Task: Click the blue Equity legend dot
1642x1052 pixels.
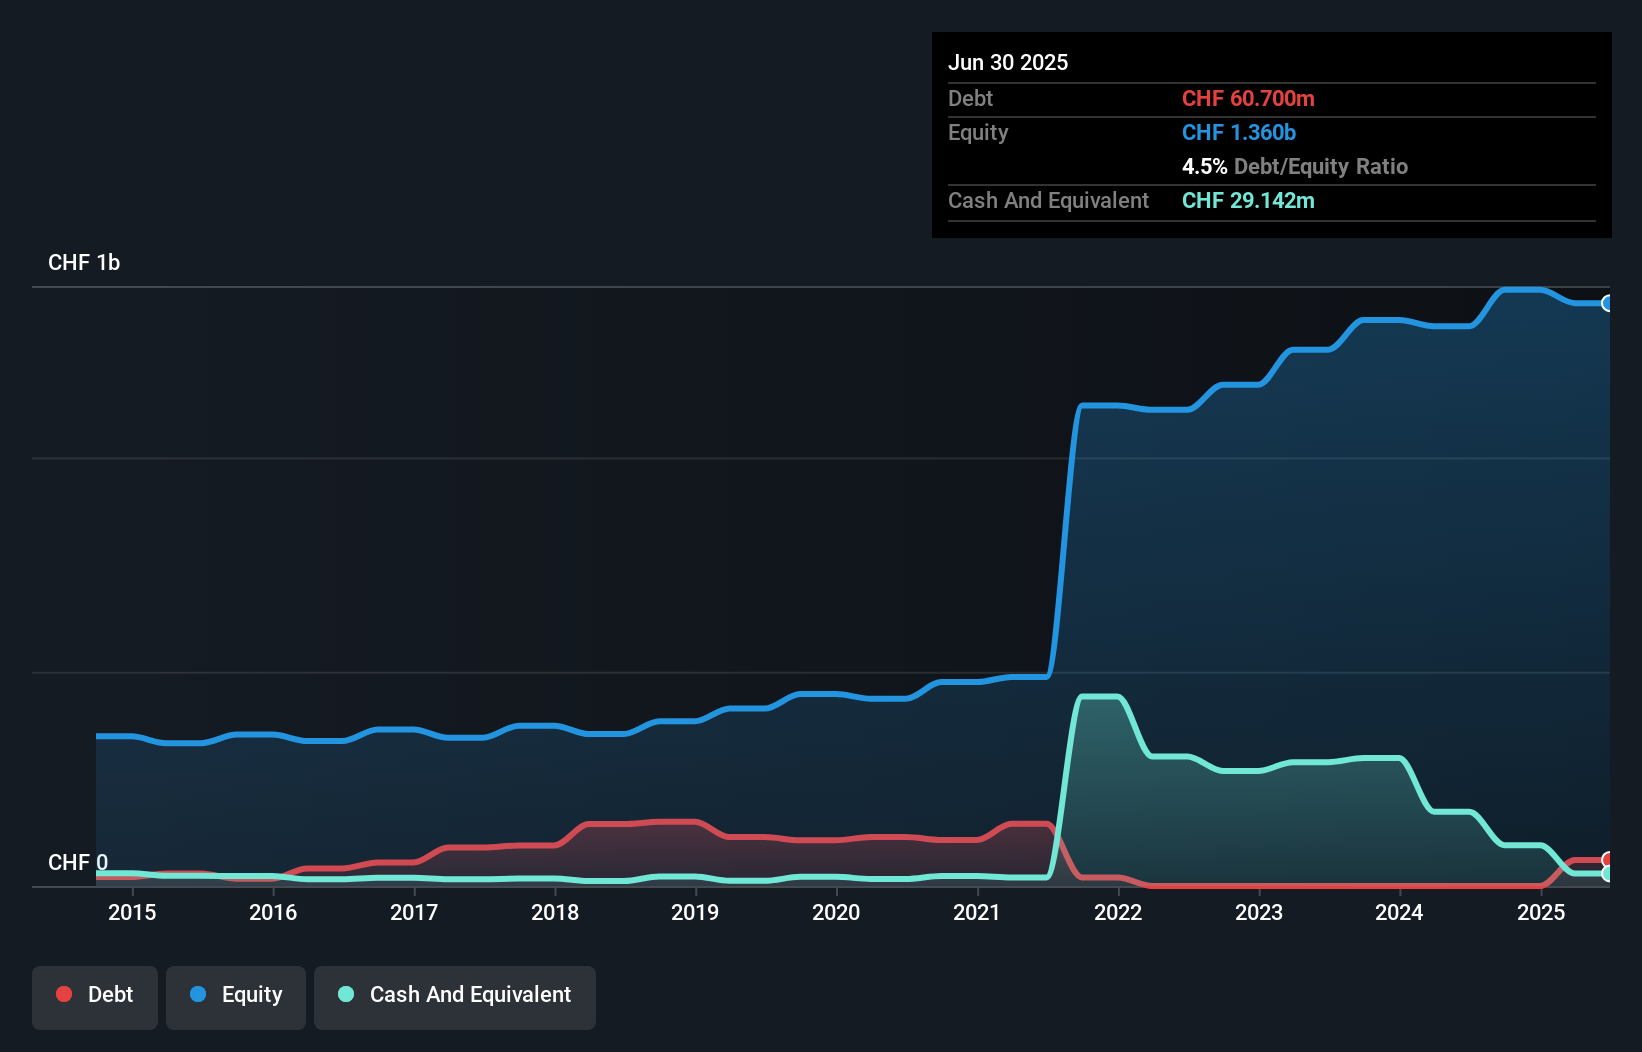Action: [198, 994]
